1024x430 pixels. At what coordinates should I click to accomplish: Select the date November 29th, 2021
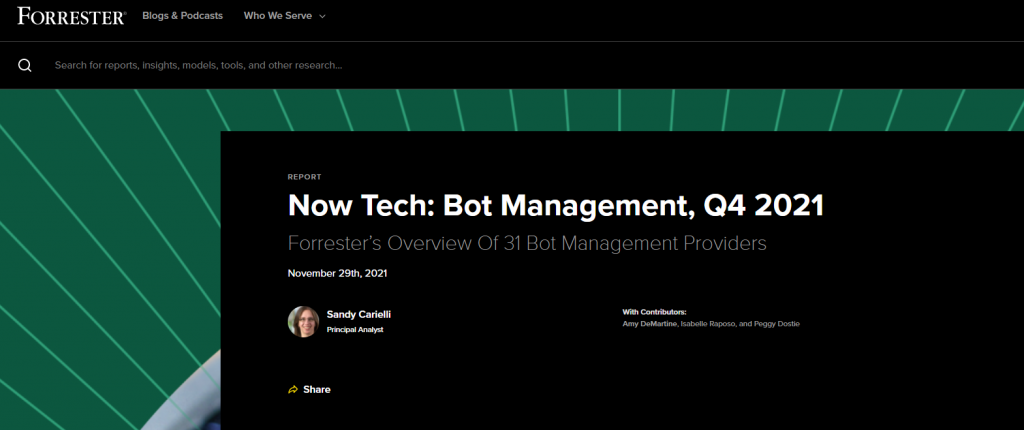[x=338, y=273]
